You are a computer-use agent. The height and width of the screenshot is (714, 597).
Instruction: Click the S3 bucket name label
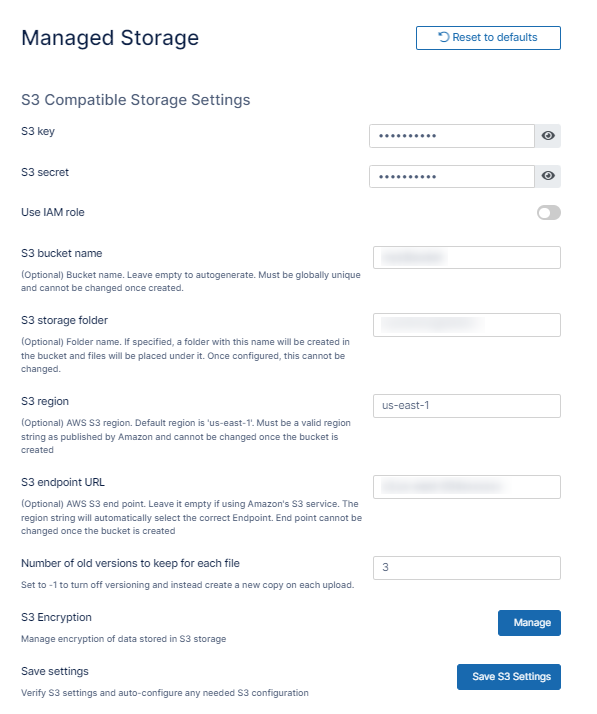(x=61, y=253)
